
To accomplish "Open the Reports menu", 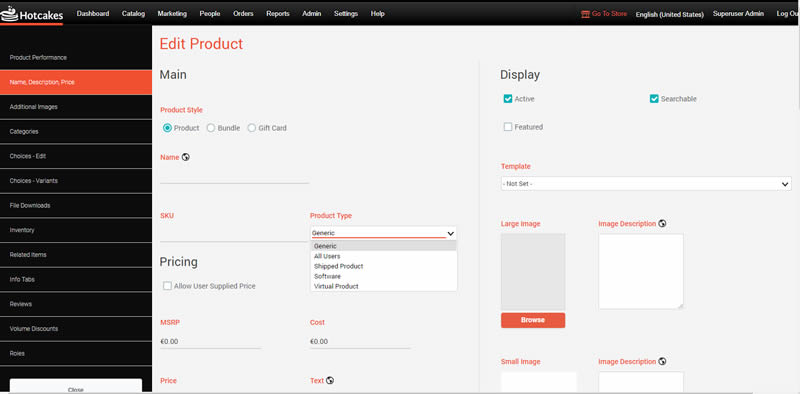I will [x=278, y=14].
